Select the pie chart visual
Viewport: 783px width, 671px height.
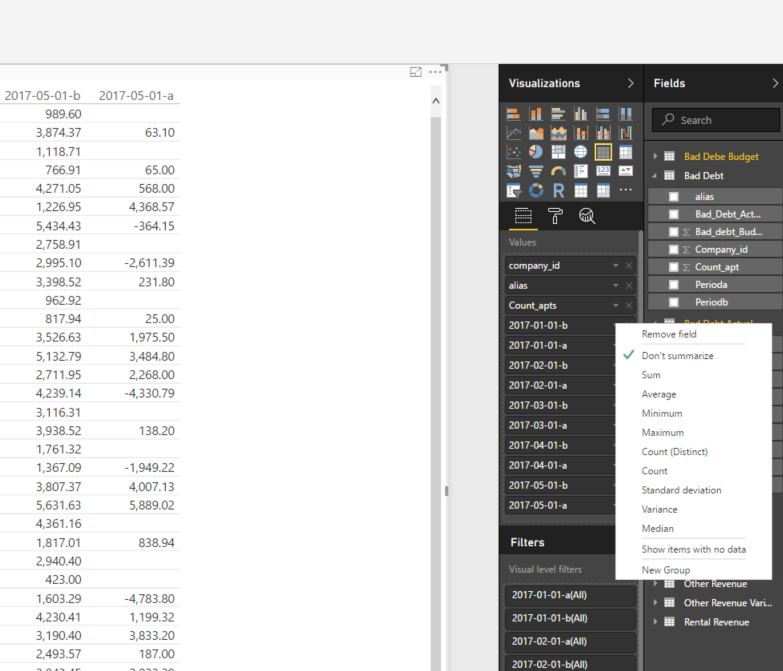click(x=536, y=152)
